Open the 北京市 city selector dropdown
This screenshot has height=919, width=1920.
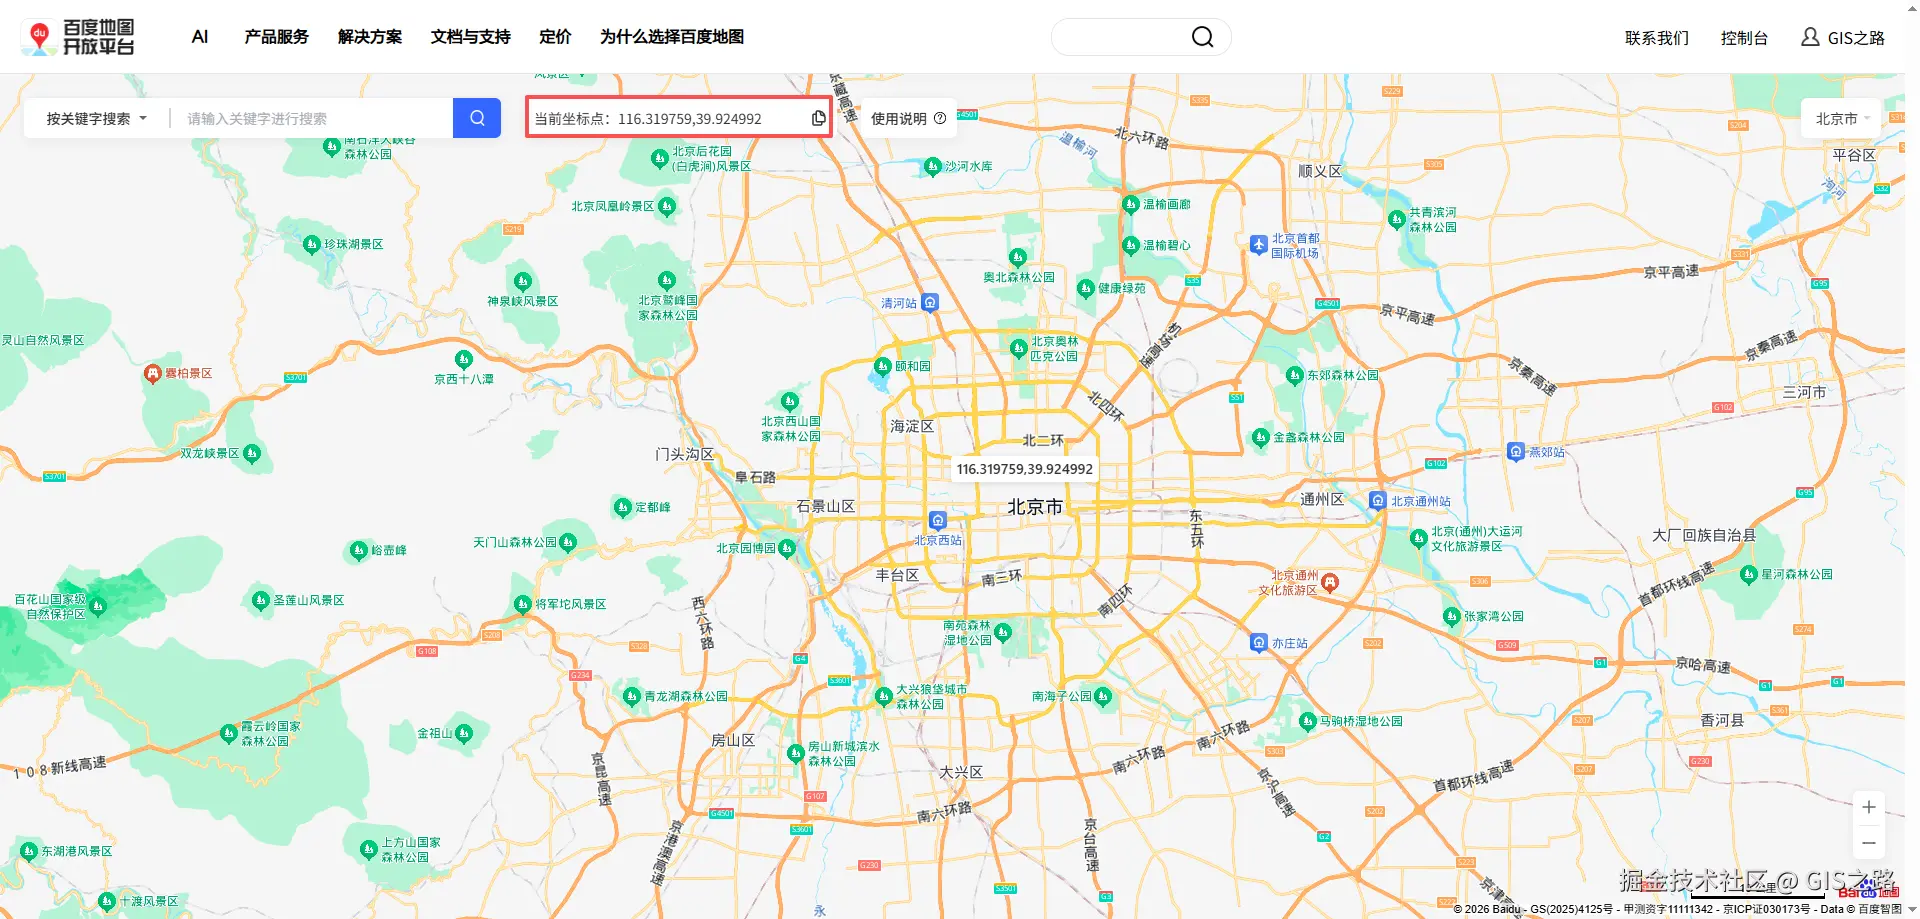[1843, 118]
